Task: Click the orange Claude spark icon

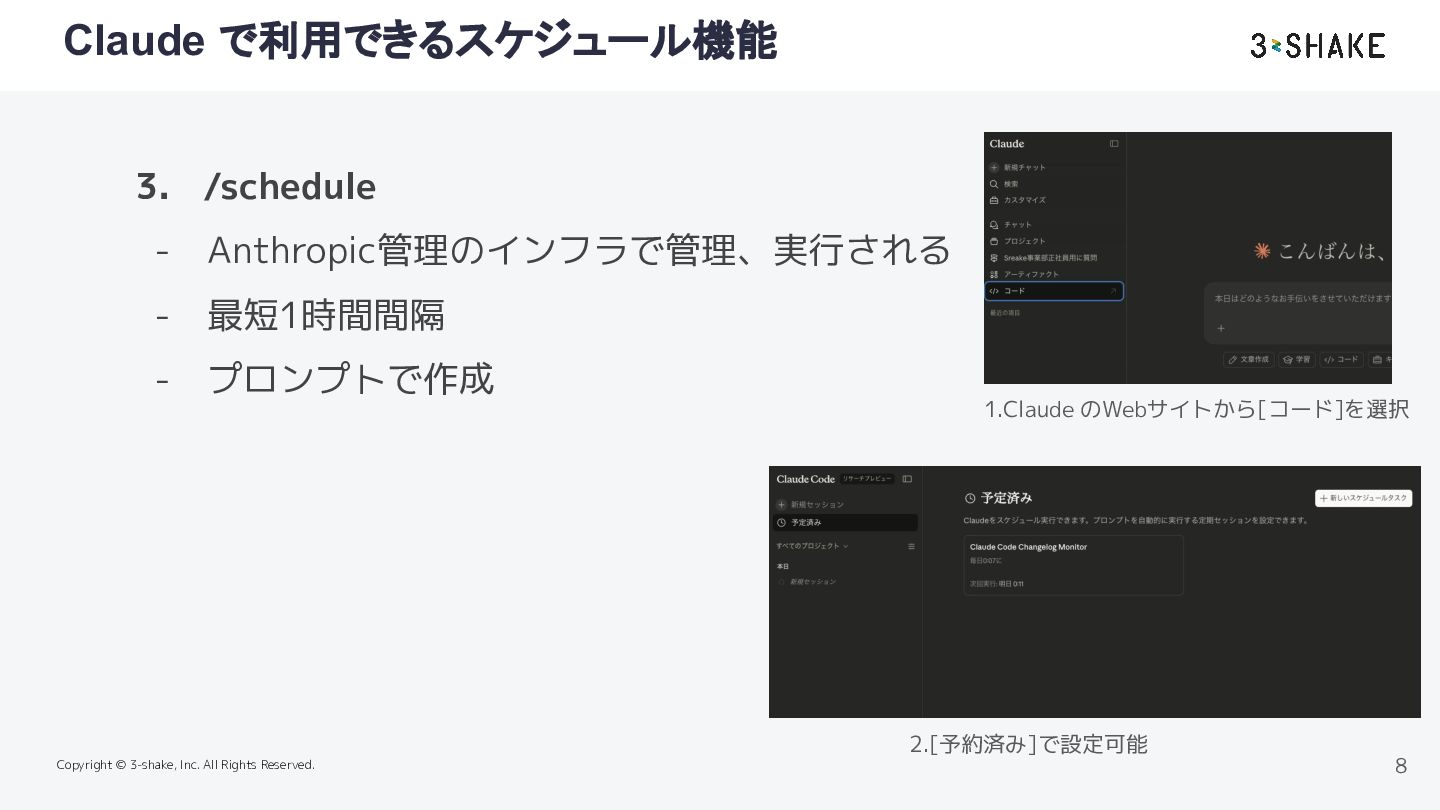Action: point(1262,251)
